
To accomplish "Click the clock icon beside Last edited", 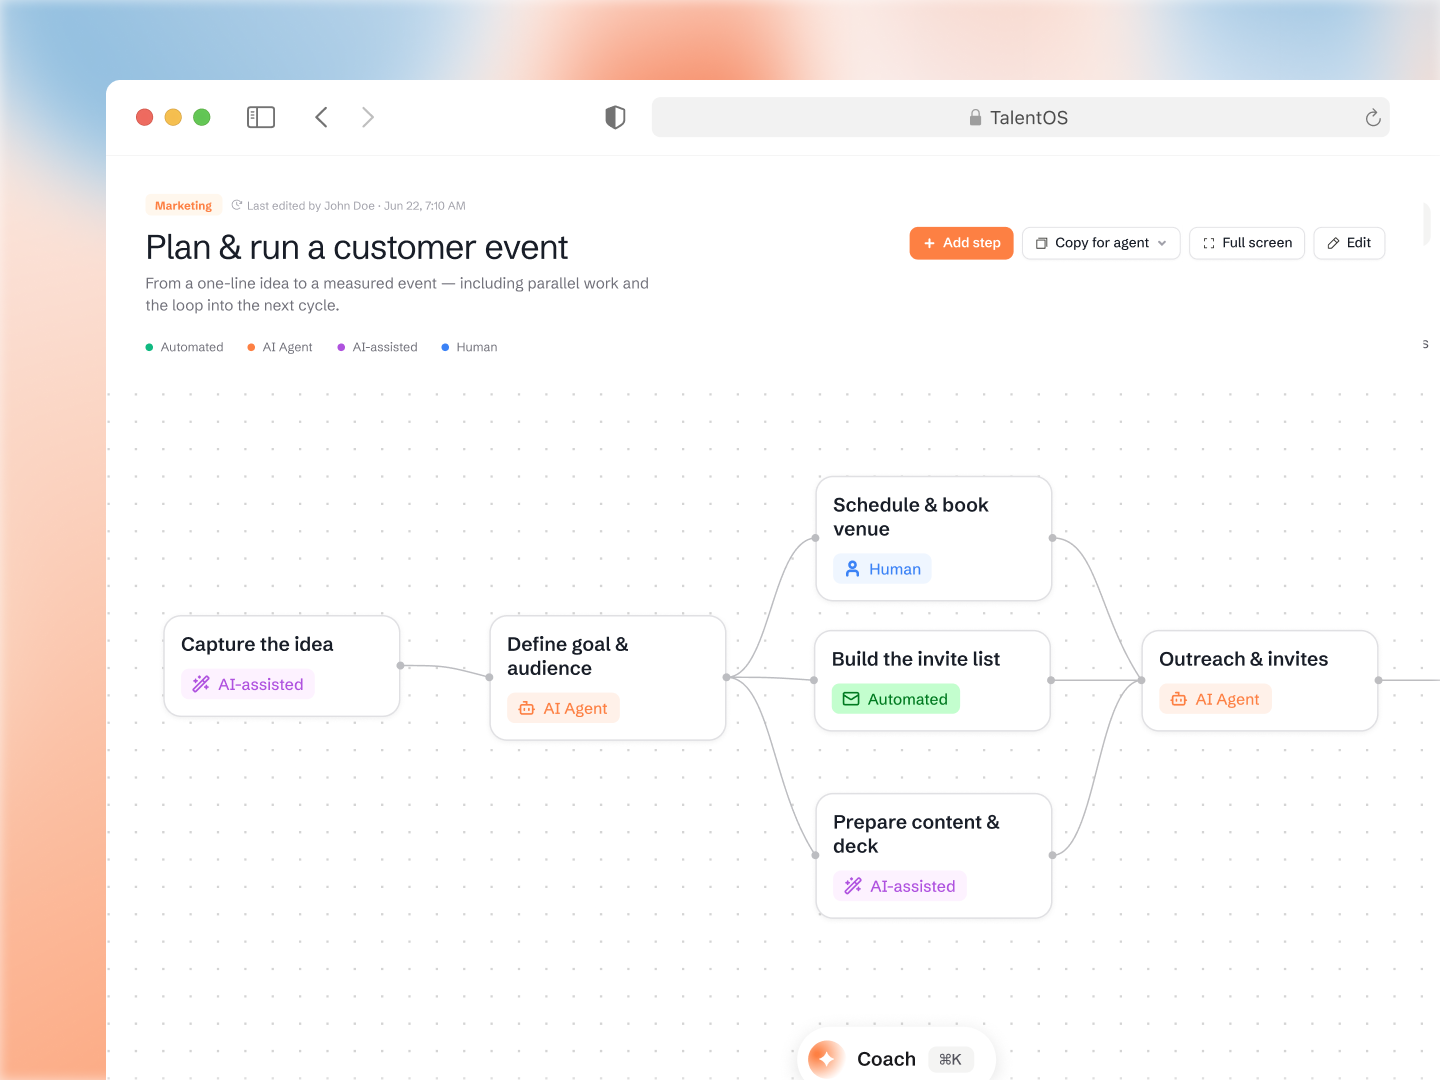I will [237, 205].
